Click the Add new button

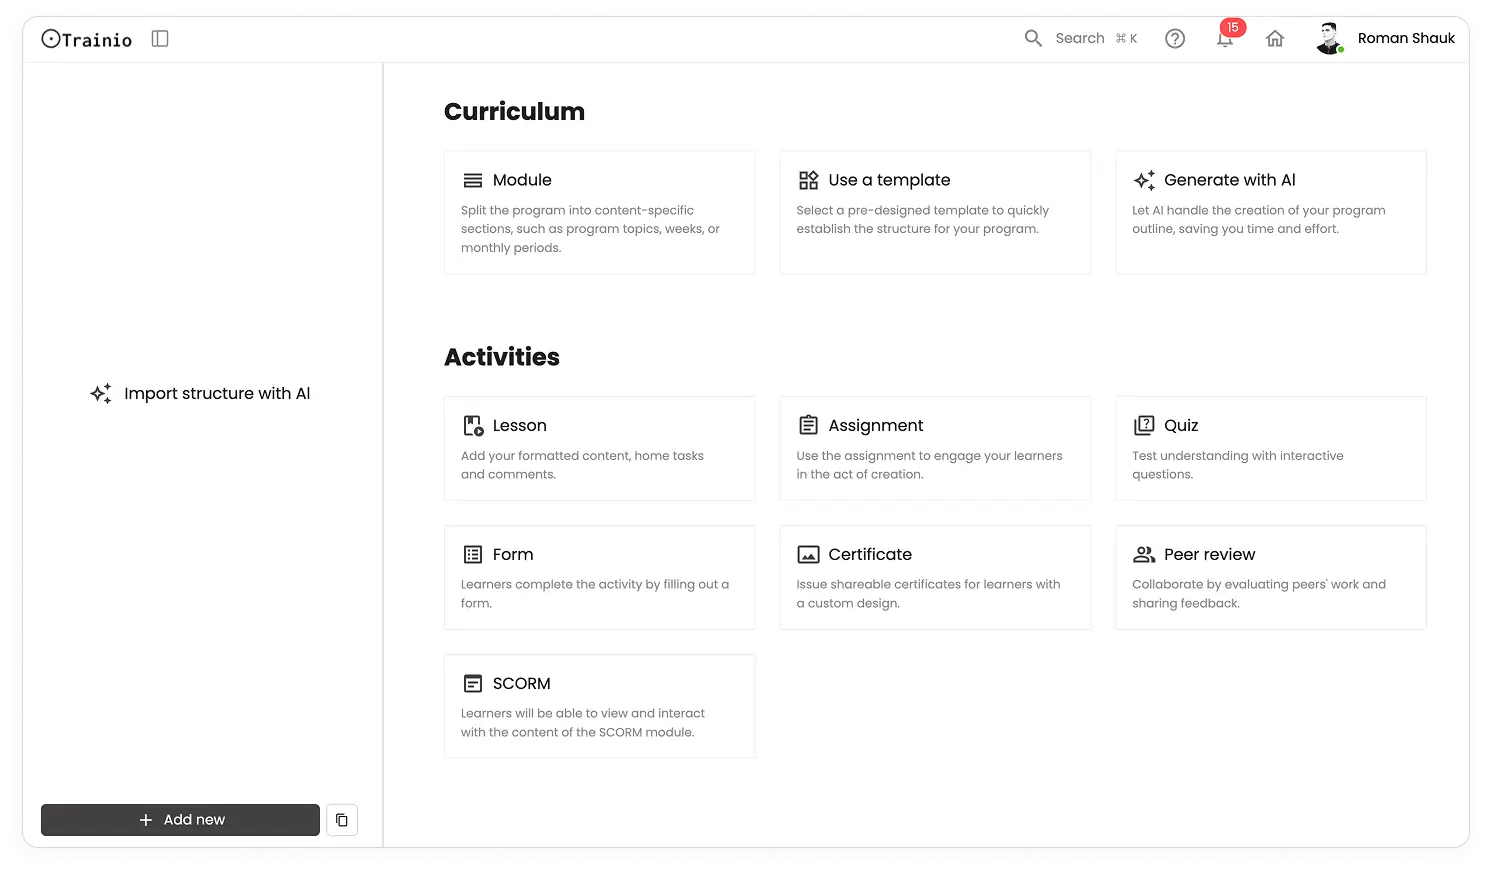click(x=180, y=819)
